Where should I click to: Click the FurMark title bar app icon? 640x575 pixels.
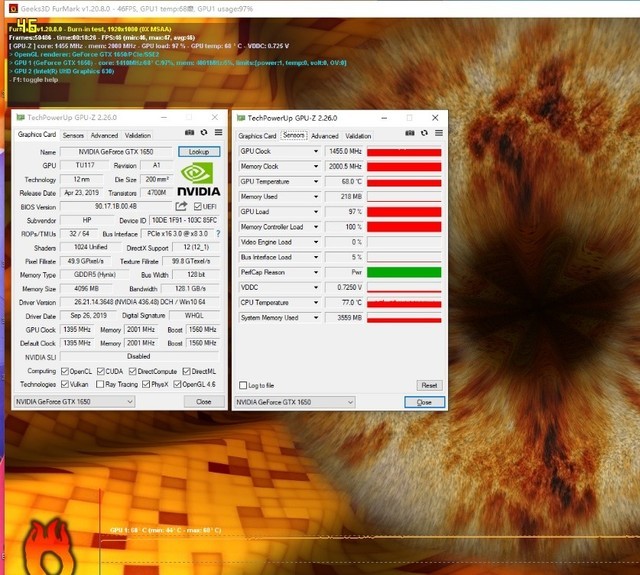coord(13,8)
